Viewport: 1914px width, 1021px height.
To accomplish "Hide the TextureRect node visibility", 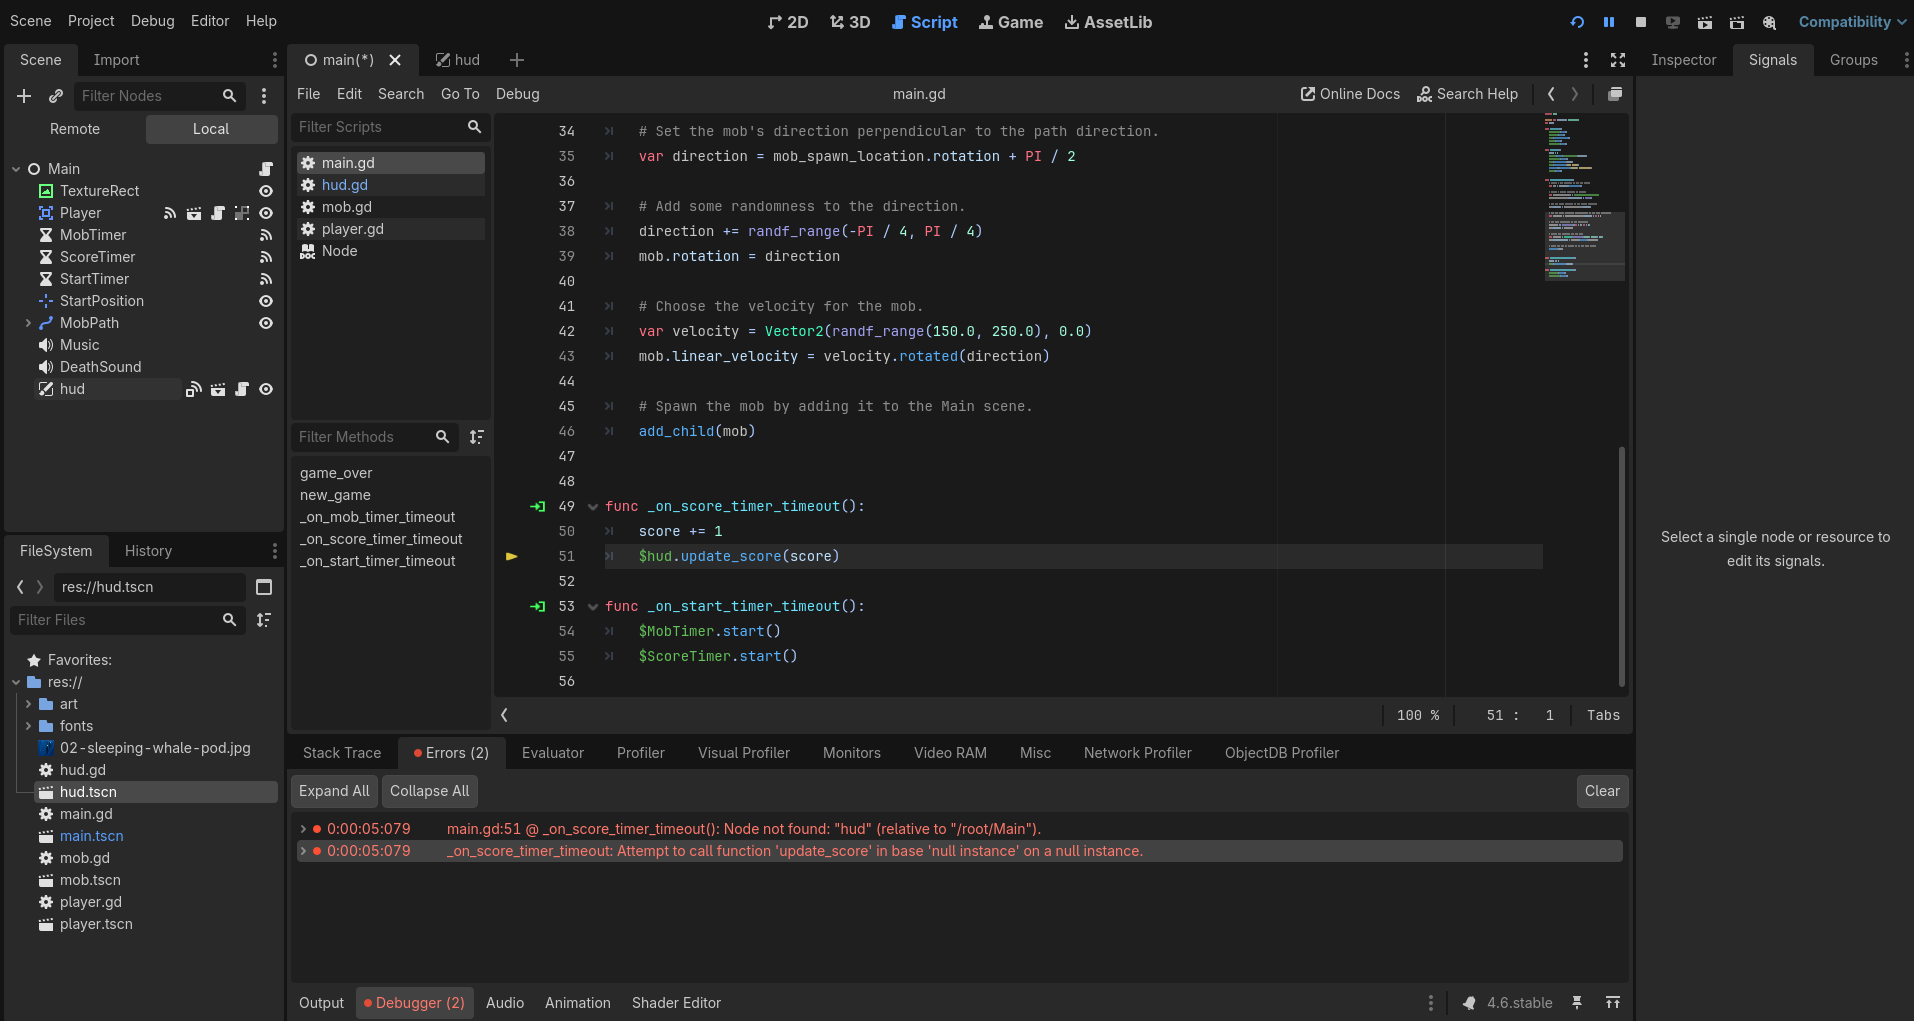I will pos(266,191).
